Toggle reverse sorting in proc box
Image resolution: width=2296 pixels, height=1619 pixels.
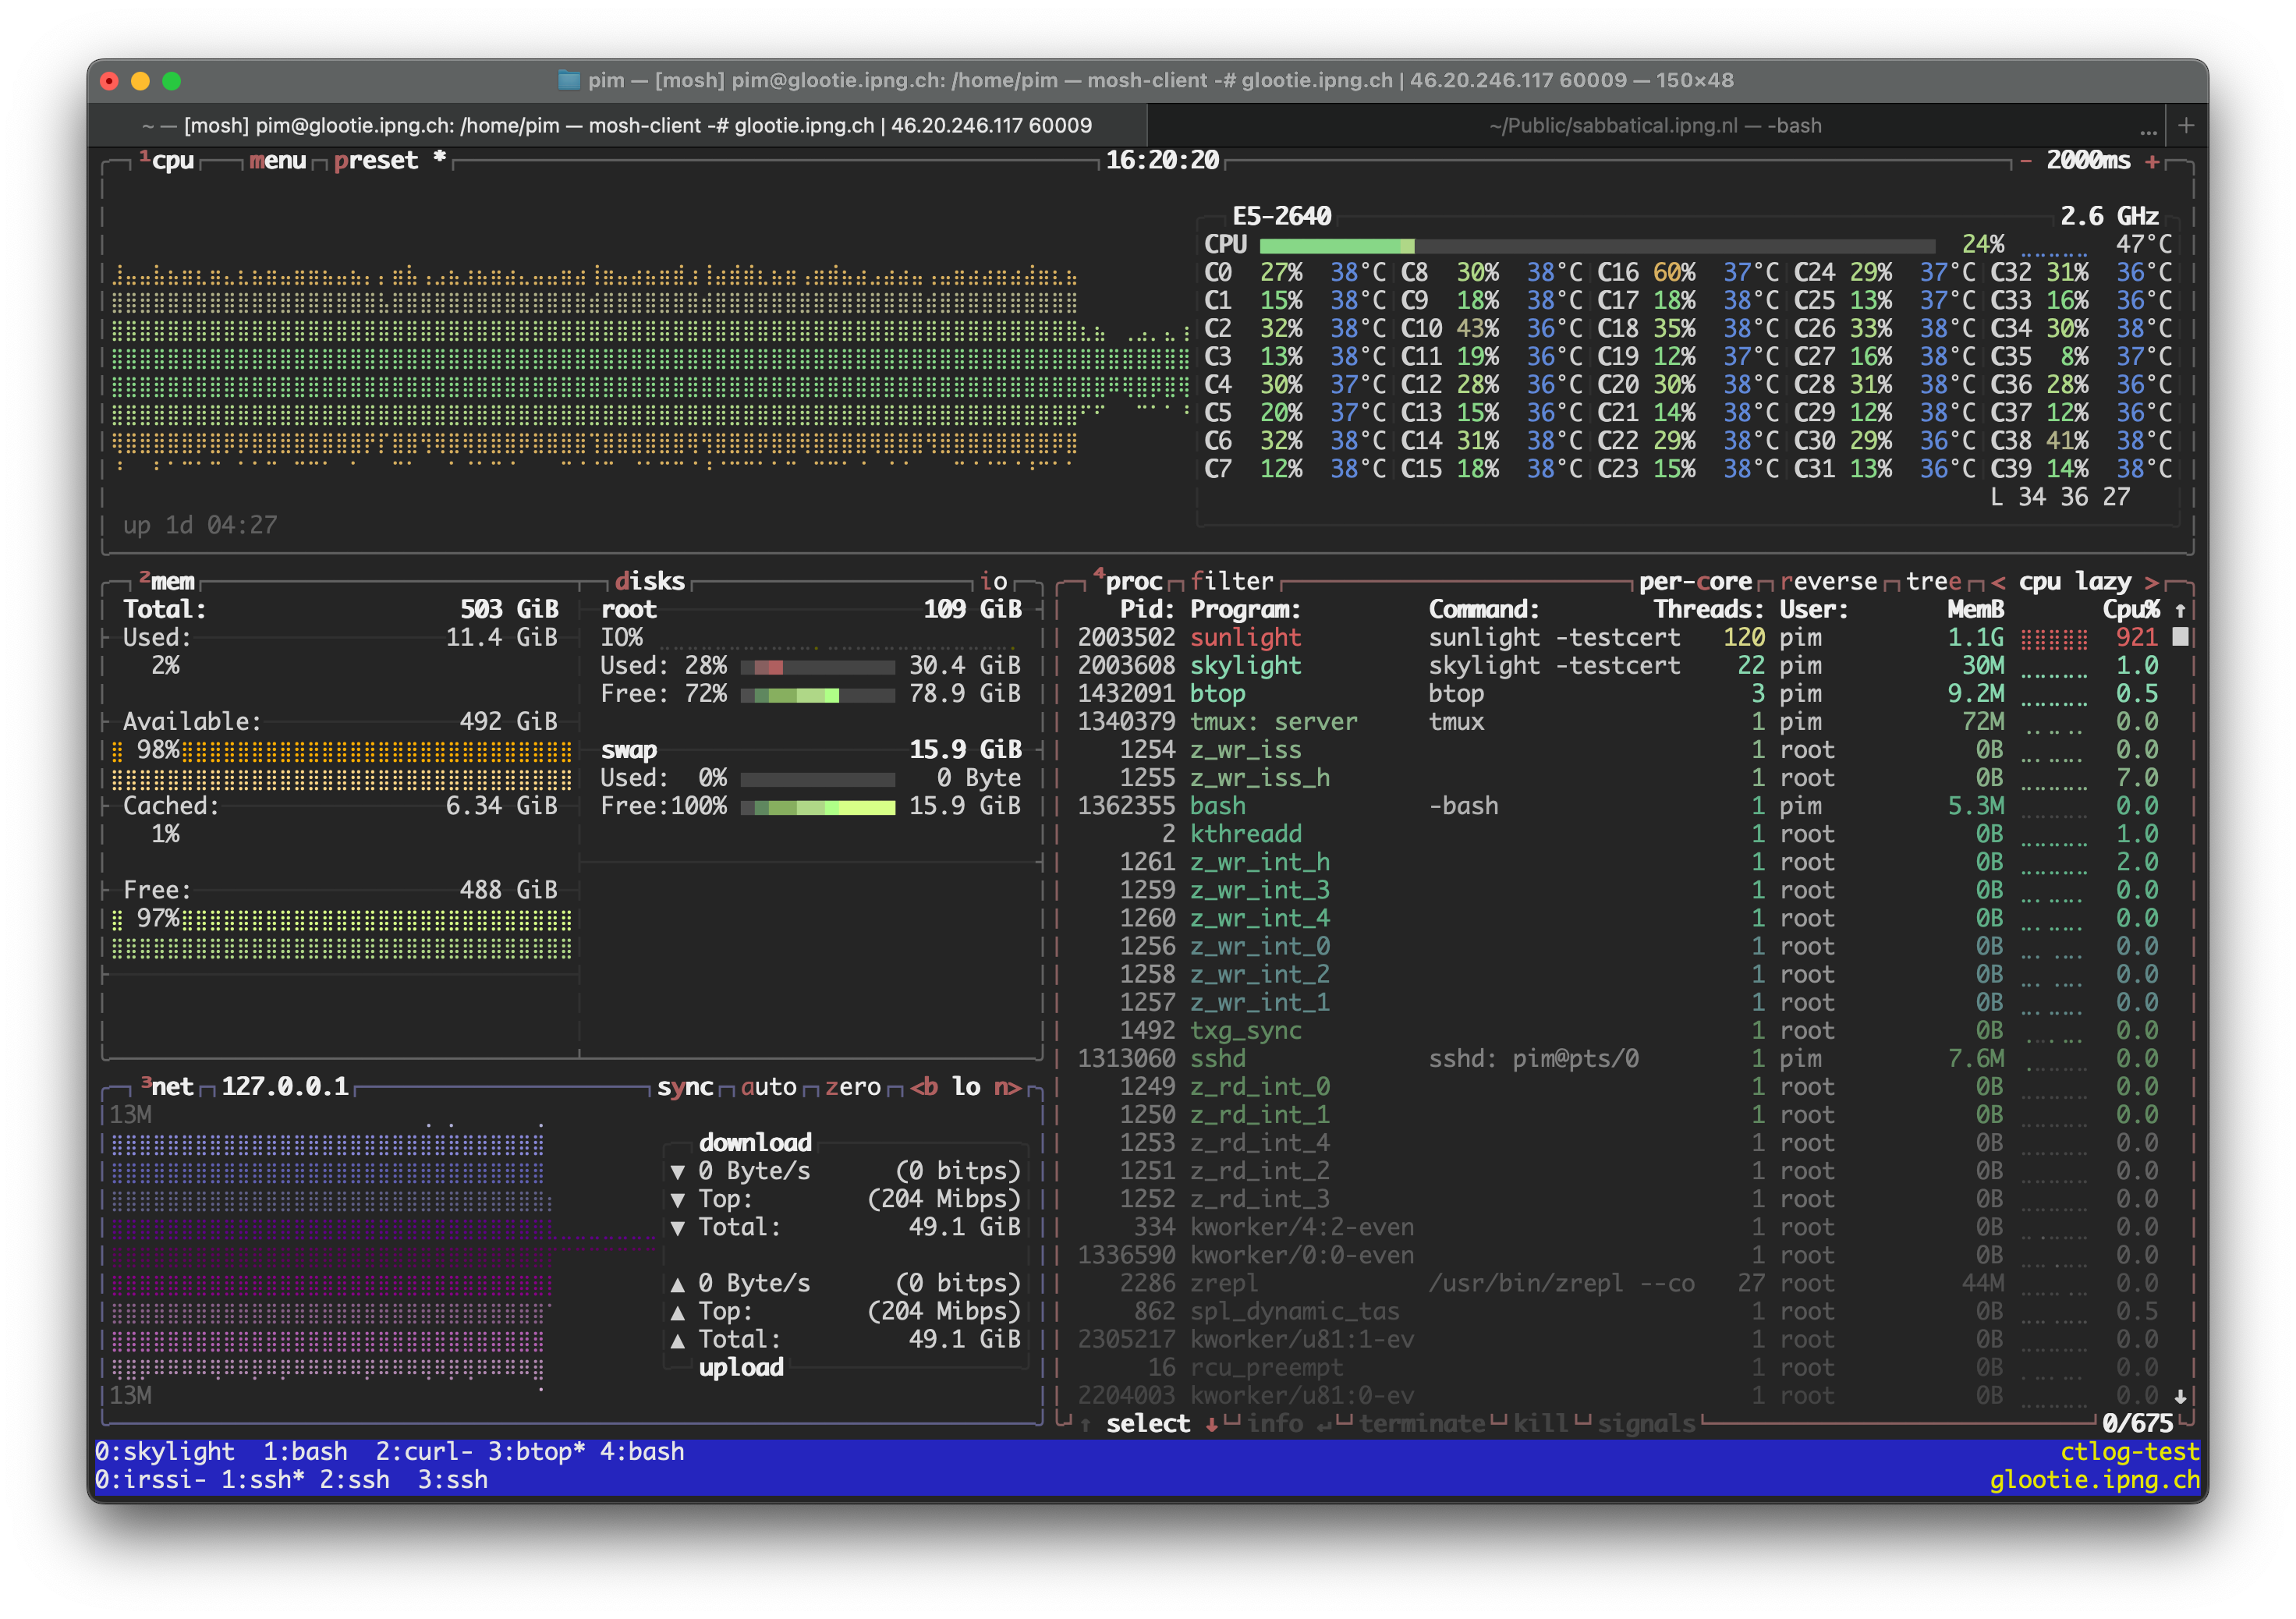(x=1829, y=582)
